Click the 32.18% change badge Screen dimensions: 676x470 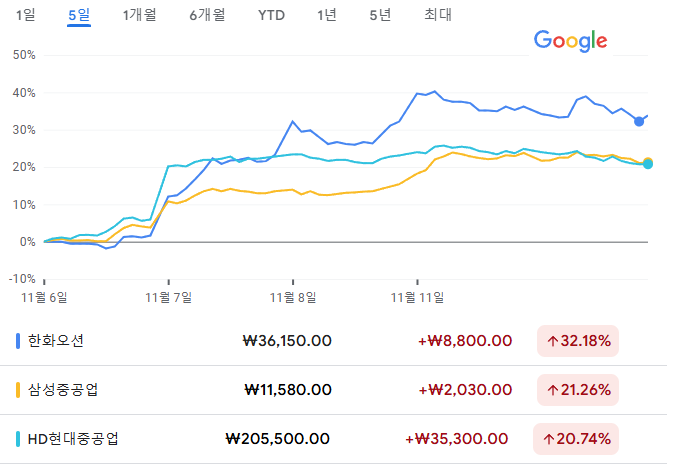coord(578,341)
